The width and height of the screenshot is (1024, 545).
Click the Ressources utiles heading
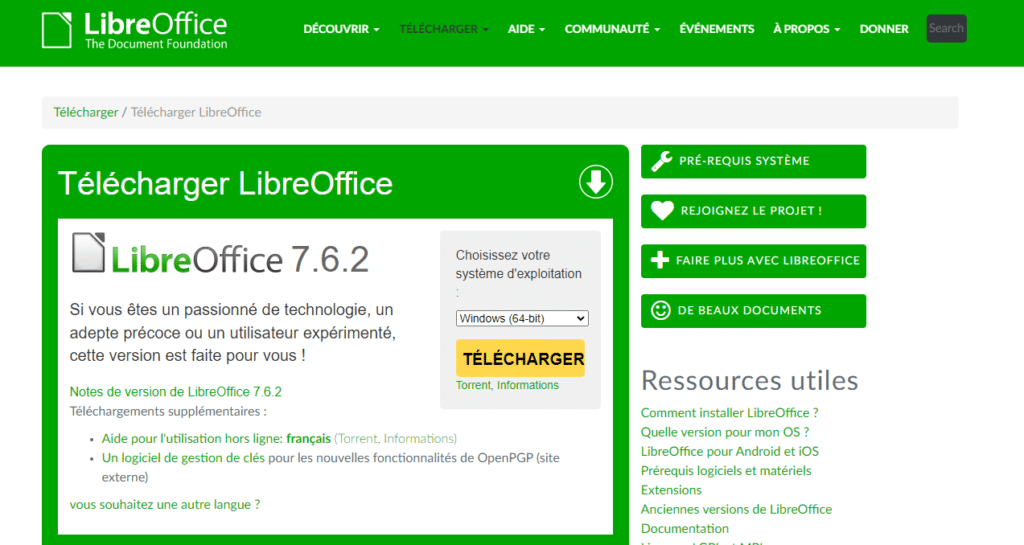click(x=750, y=381)
